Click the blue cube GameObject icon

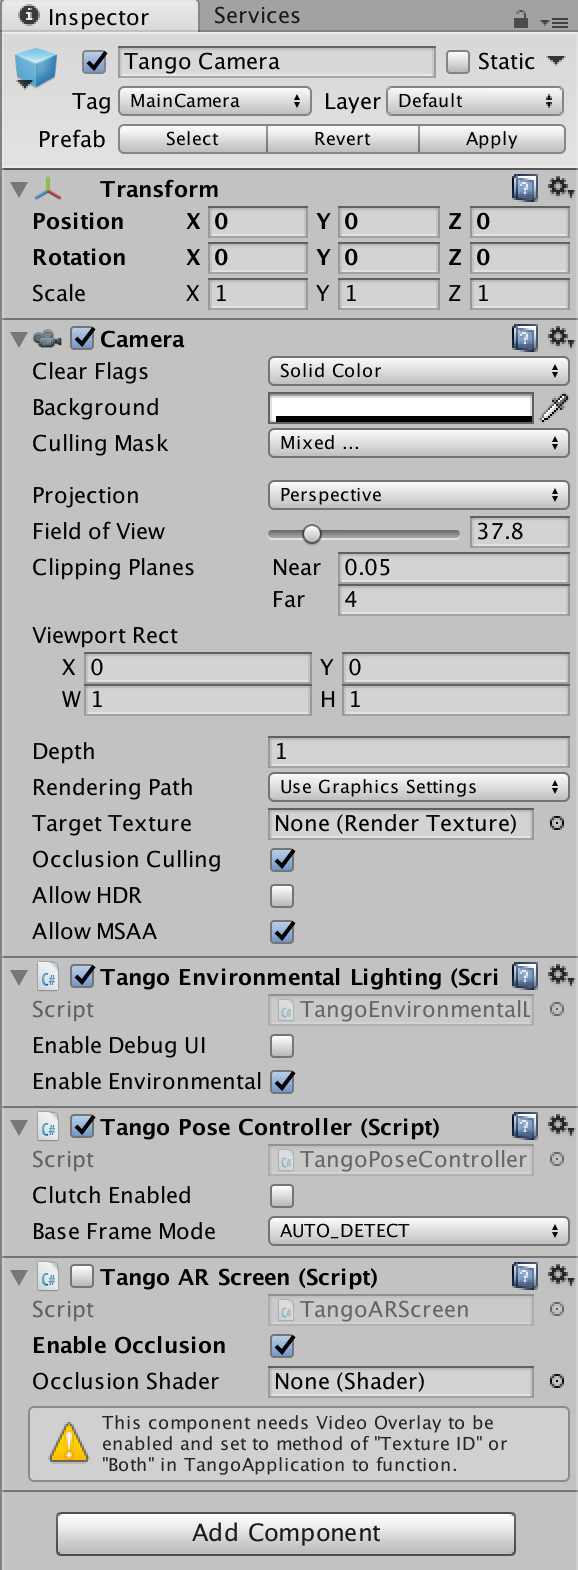37,69
